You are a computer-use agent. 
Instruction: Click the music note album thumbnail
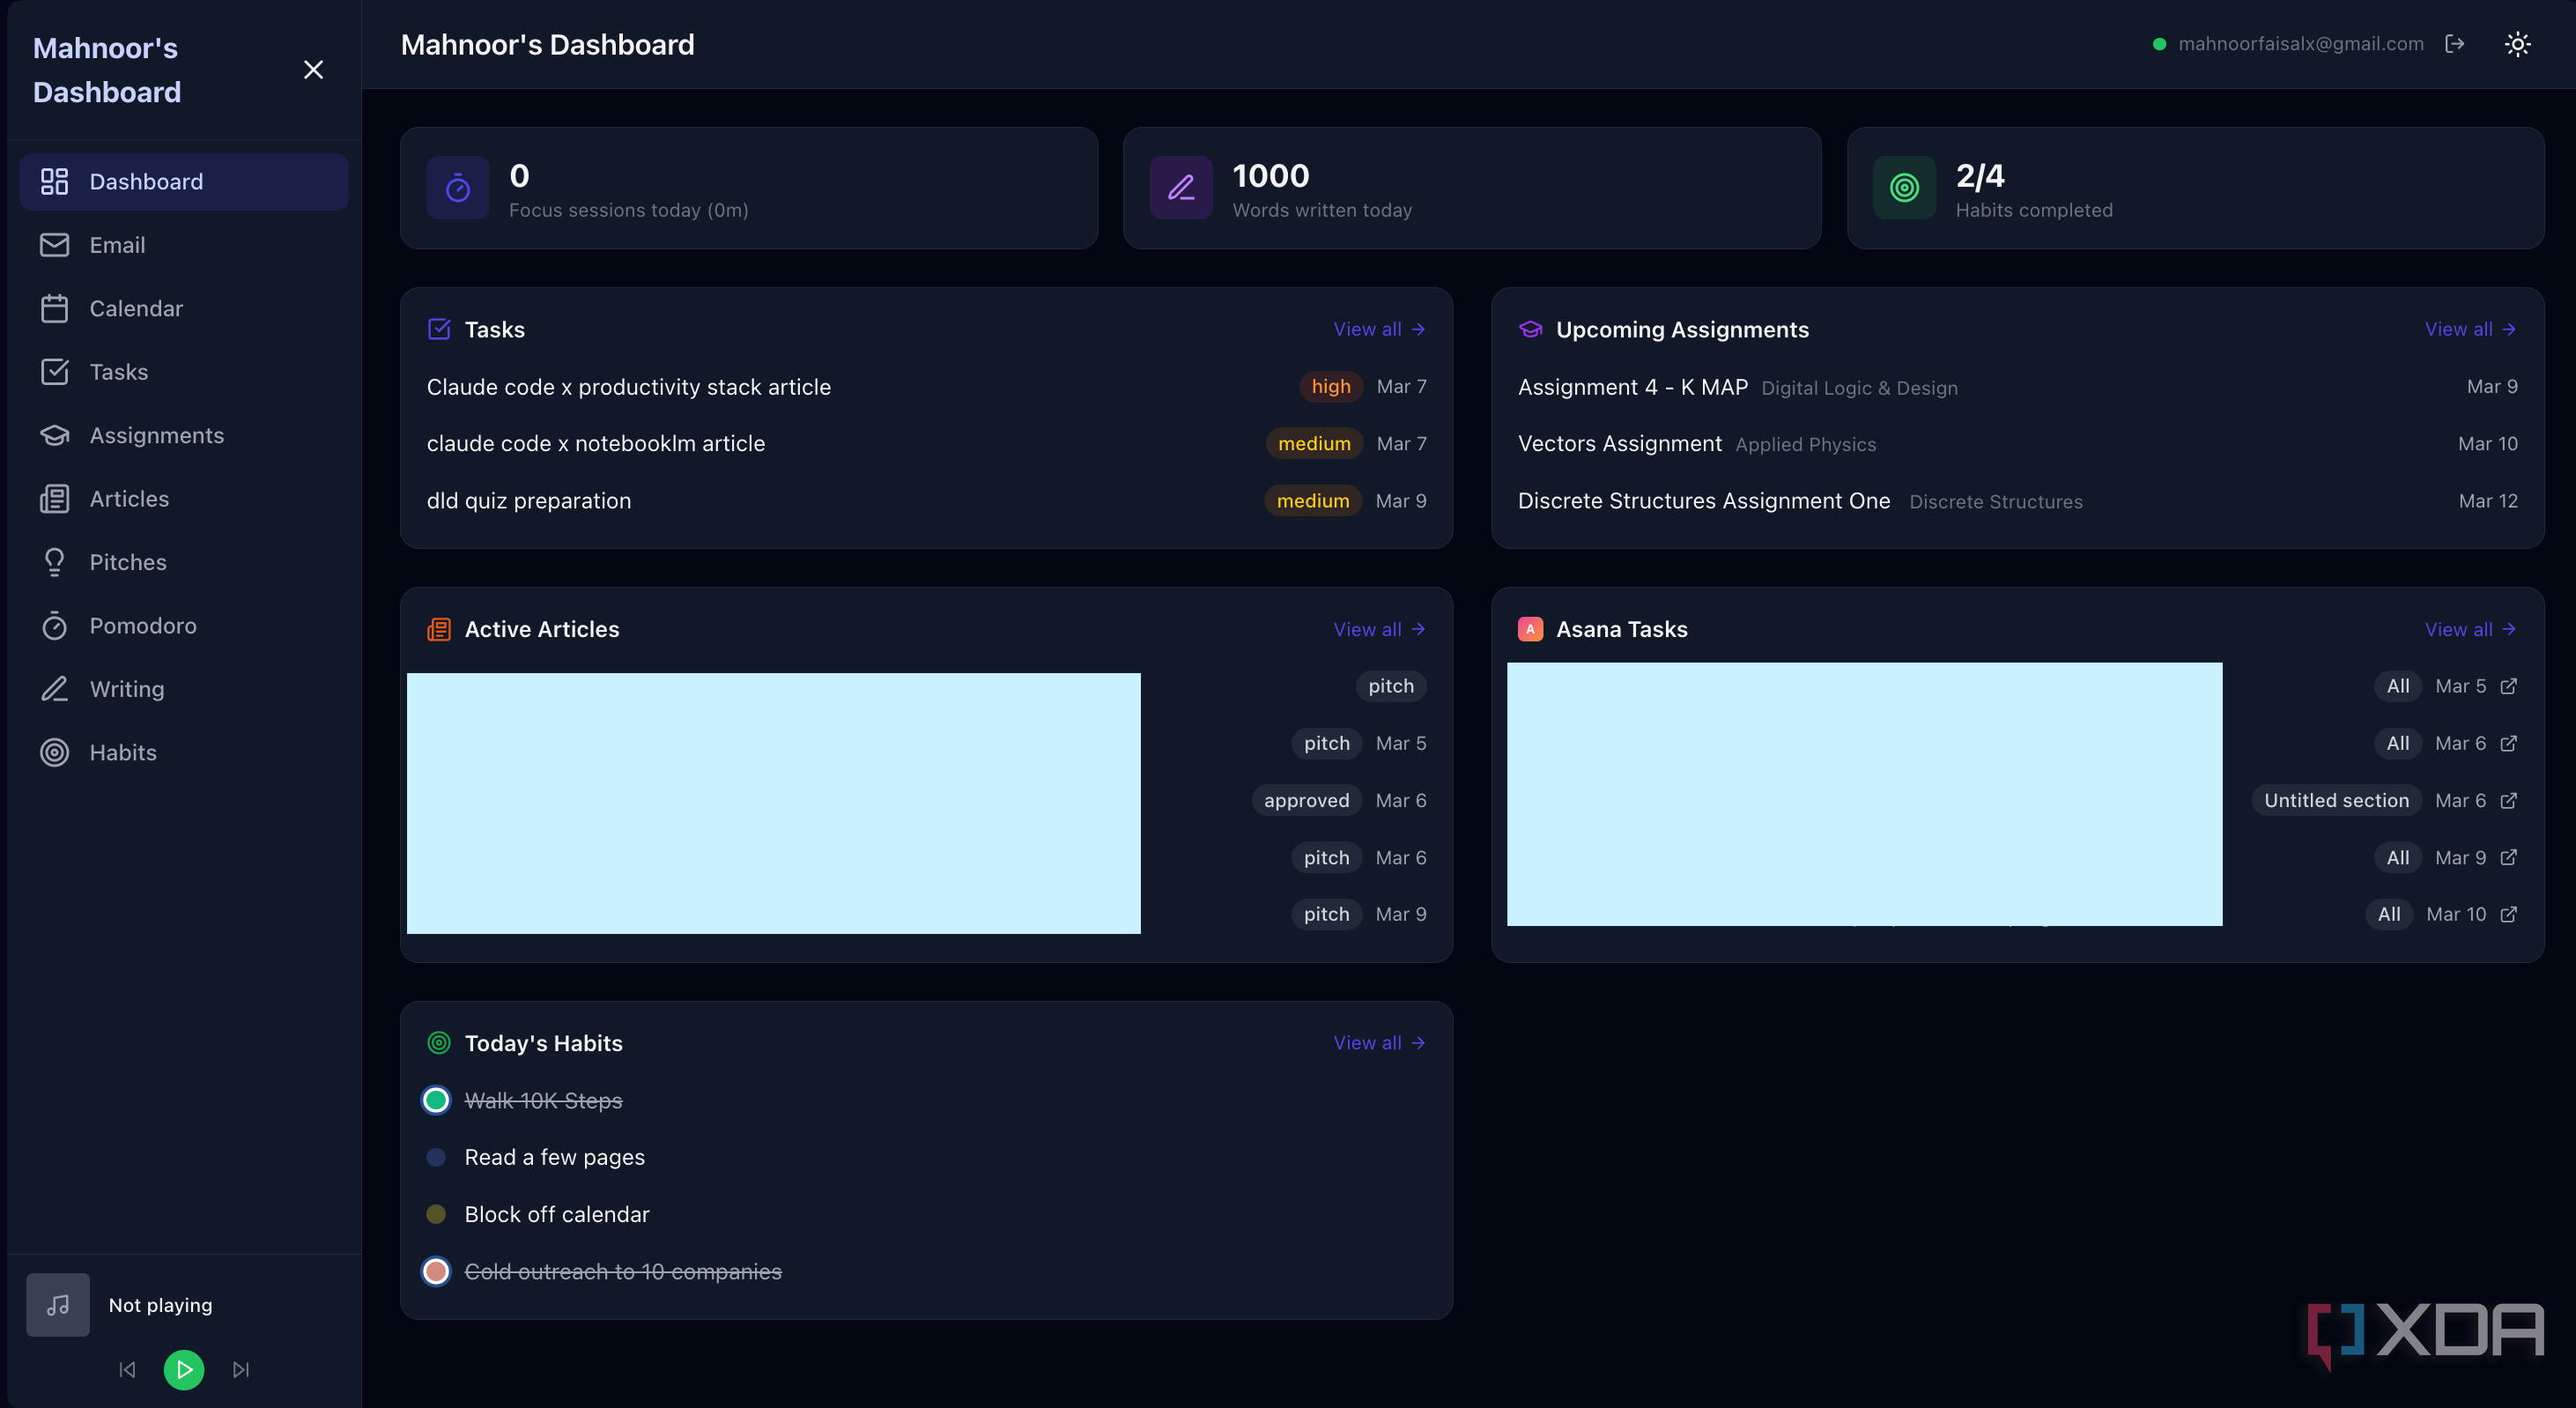(x=58, y=1305)
